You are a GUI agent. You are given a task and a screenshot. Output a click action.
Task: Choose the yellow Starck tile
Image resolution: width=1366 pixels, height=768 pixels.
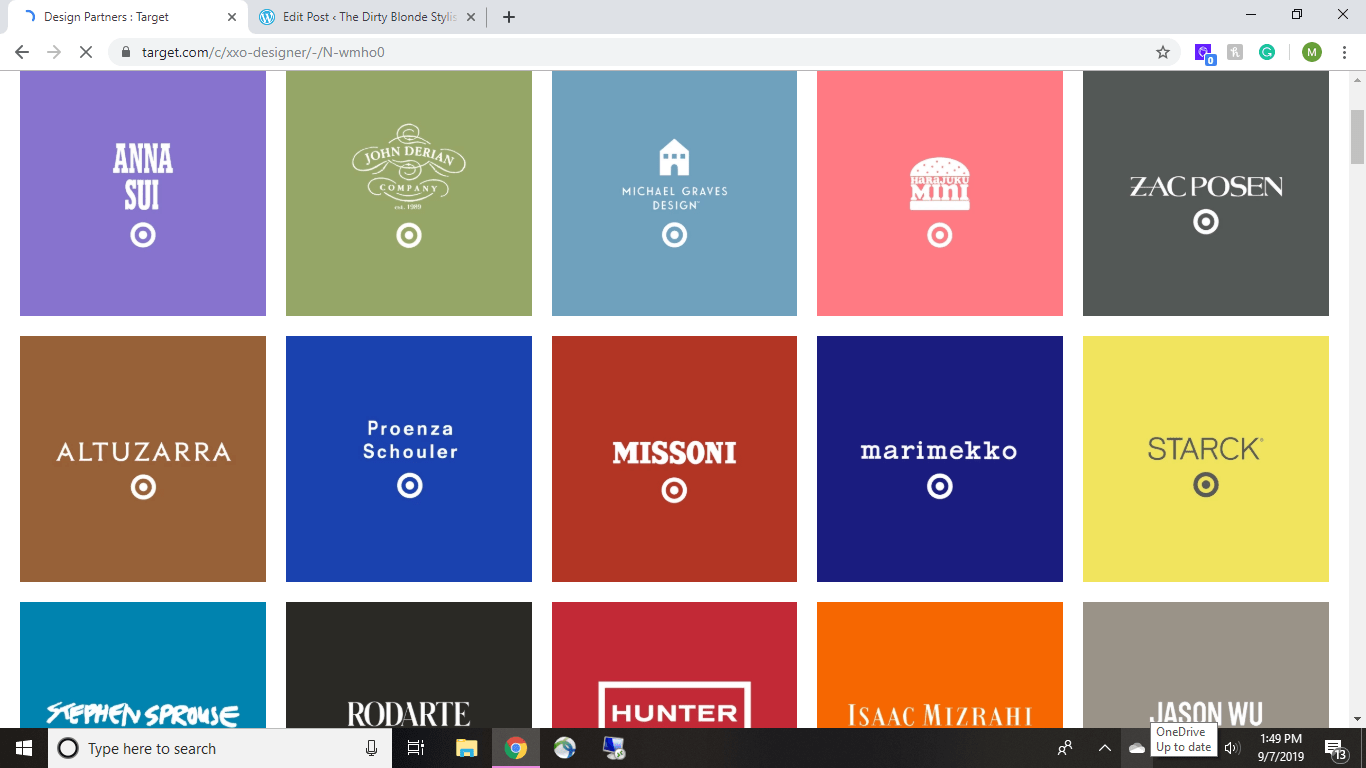(1205, 458)
